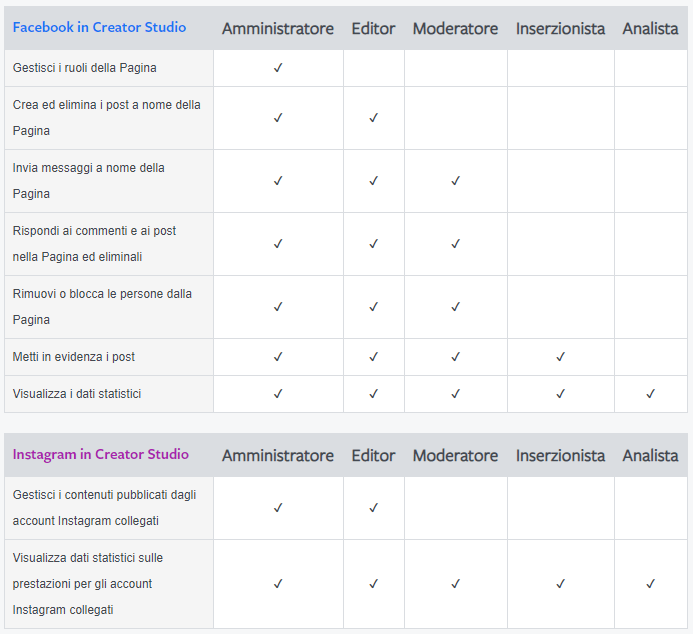693x634 pixels.
Task: Select the Analista header in Facebook table
Action: [x=651, y=29]
